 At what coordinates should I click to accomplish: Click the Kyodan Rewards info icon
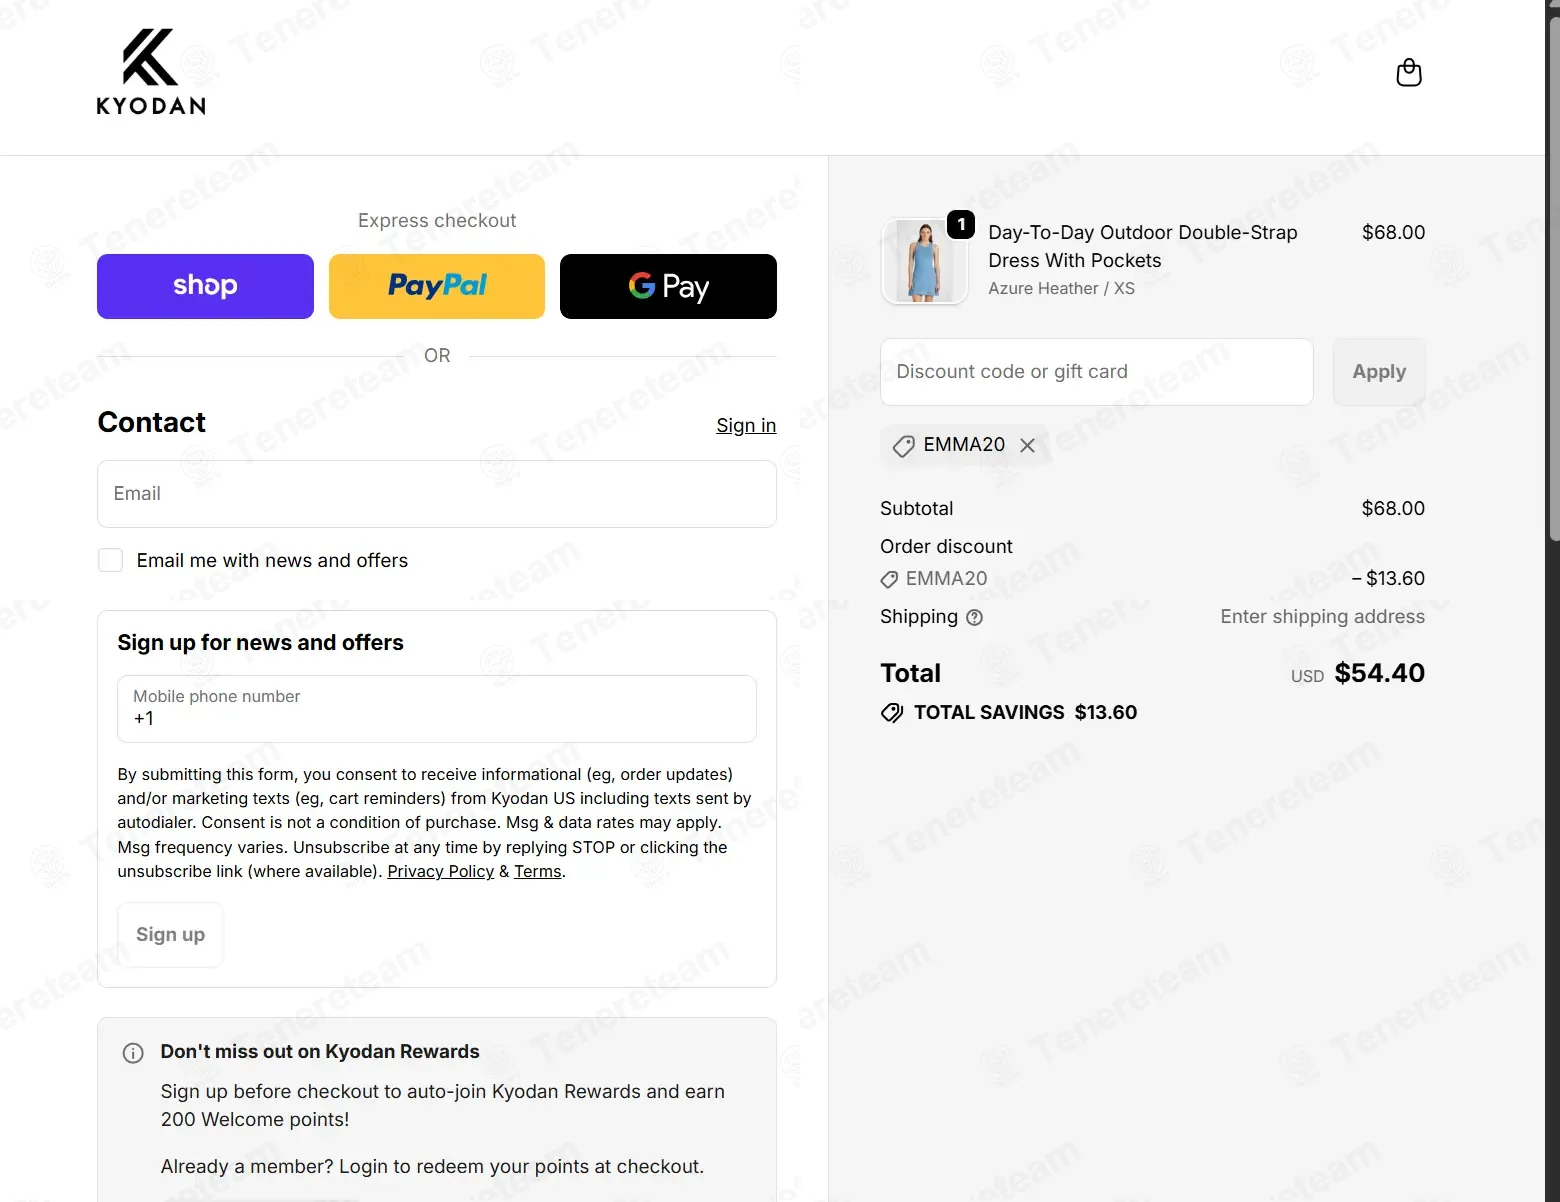tap(133, 1053)
